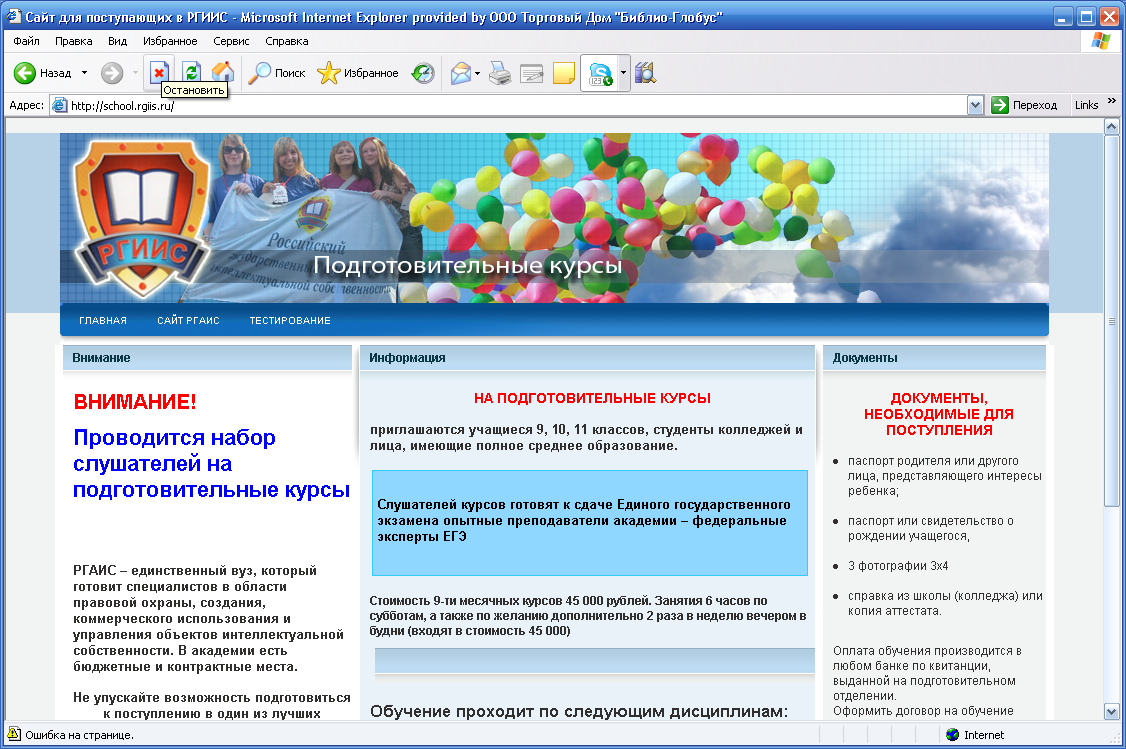1126x749 pixels.
Task: Click 'Internet' zone text in status bar
Action: point(984,735)
